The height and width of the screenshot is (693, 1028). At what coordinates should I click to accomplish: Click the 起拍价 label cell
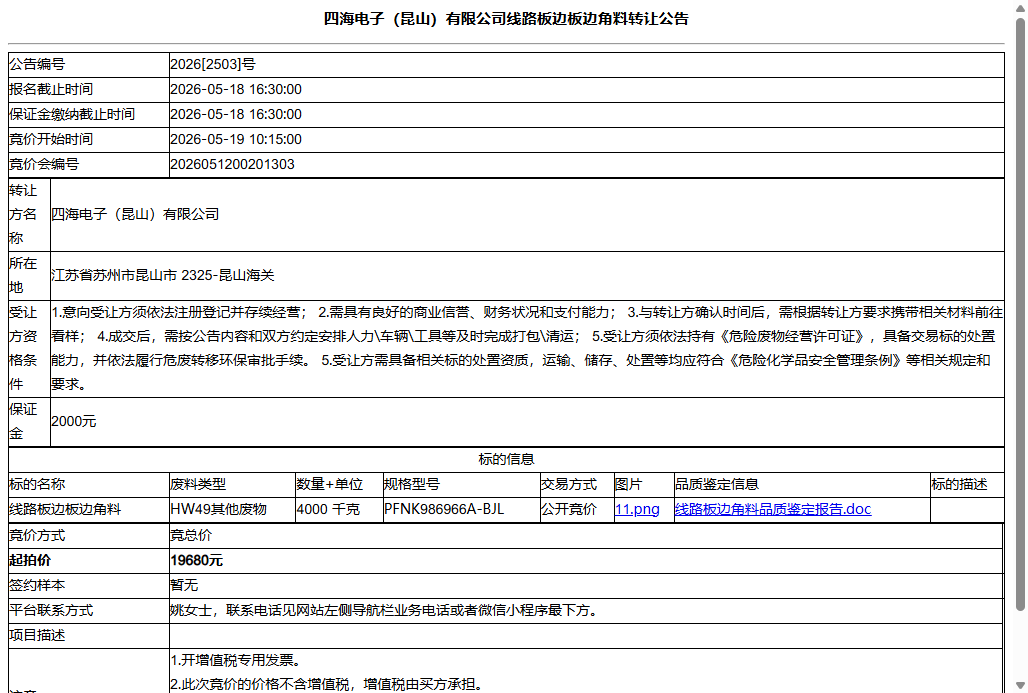pyautogui.click(x=89, y=560)
